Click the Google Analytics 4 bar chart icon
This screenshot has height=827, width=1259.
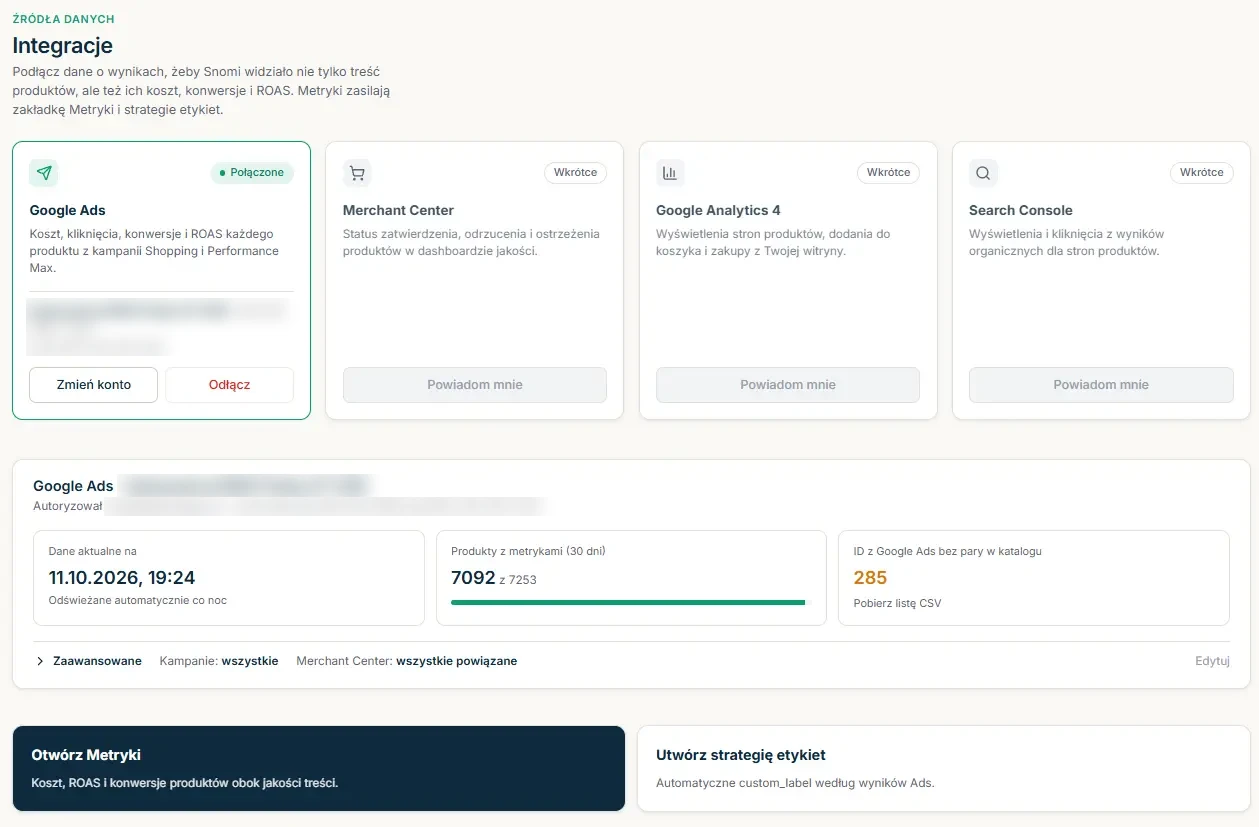click(x=670, y=173)
